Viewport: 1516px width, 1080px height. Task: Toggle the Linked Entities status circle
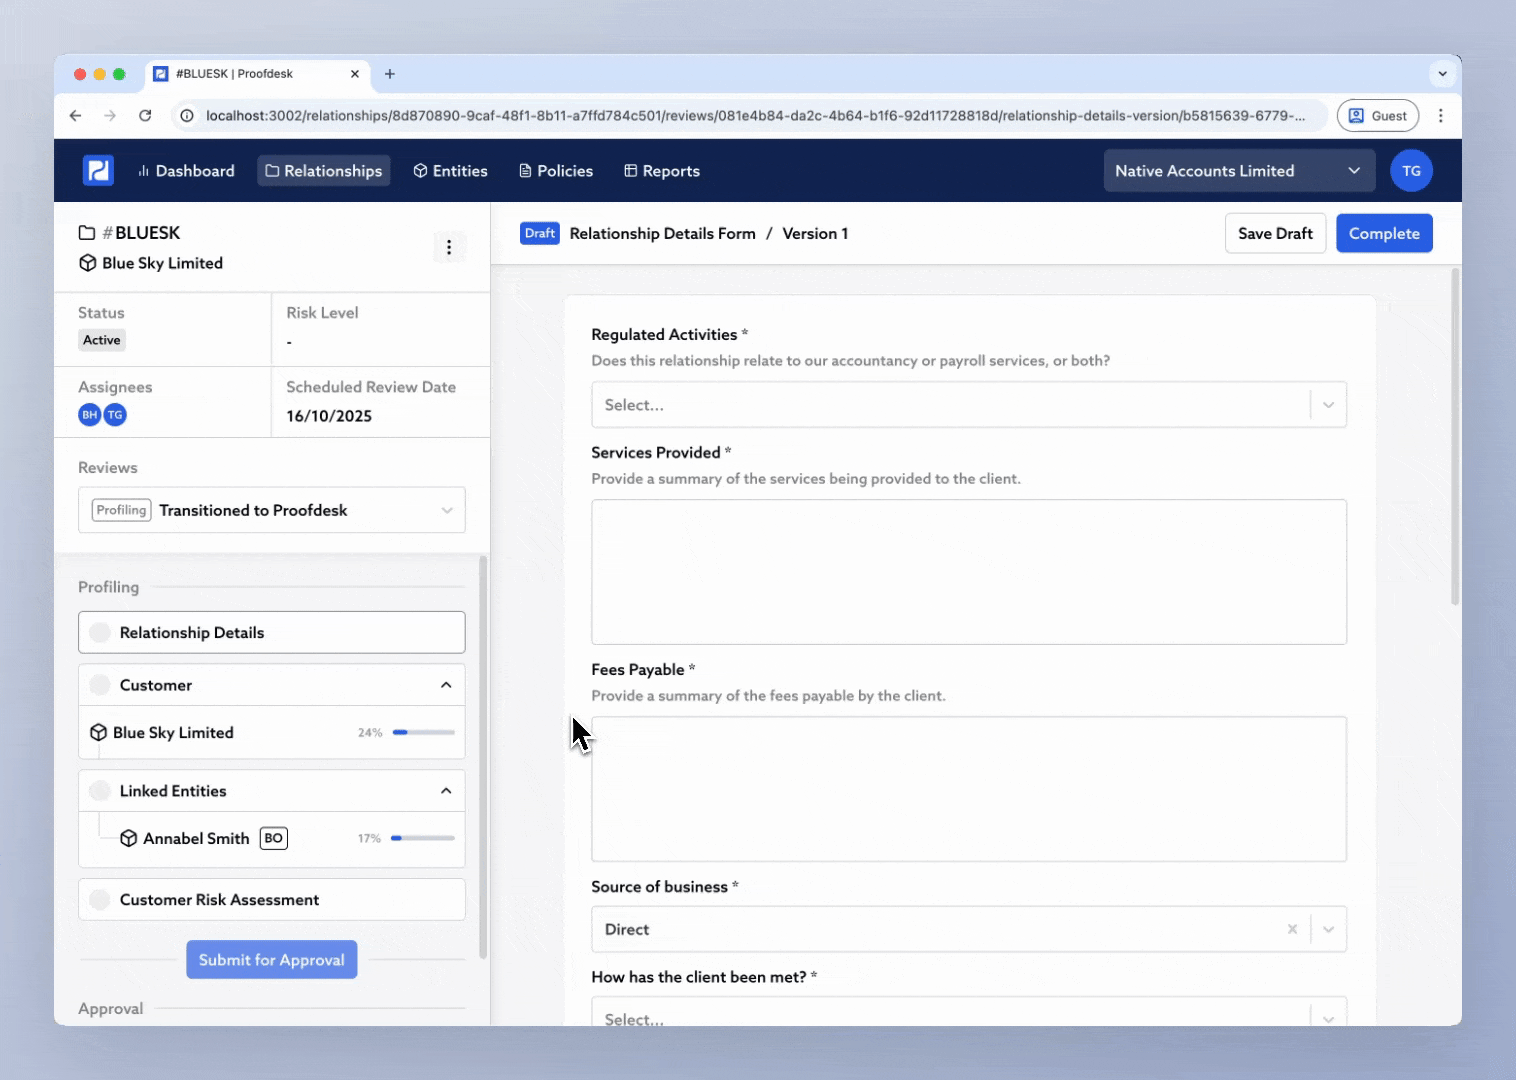point(100,791)
